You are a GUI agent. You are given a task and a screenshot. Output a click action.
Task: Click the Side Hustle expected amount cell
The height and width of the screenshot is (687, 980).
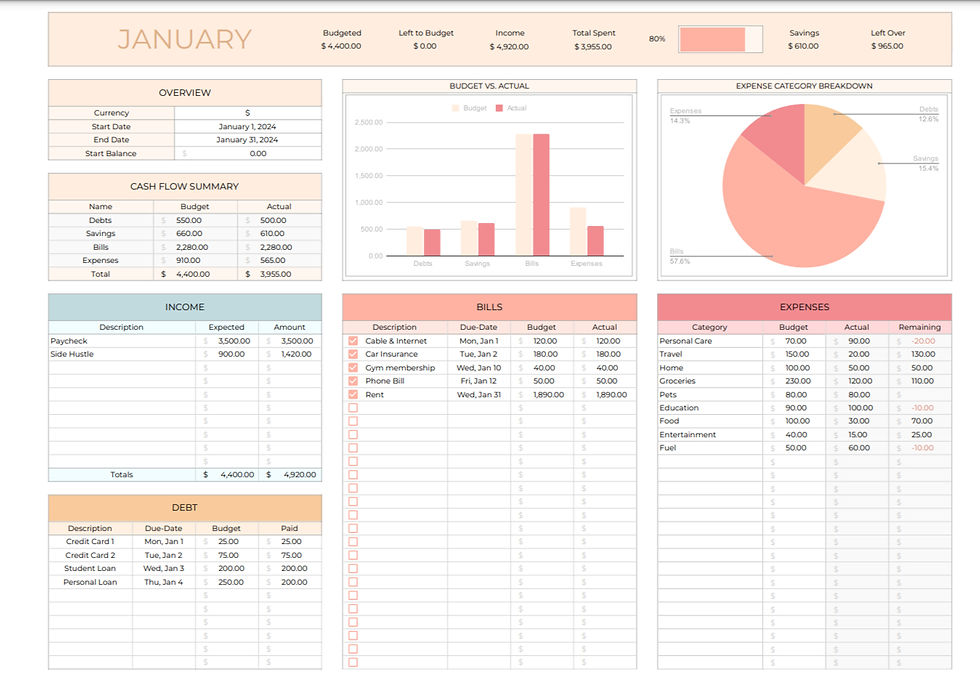point(228,354)
